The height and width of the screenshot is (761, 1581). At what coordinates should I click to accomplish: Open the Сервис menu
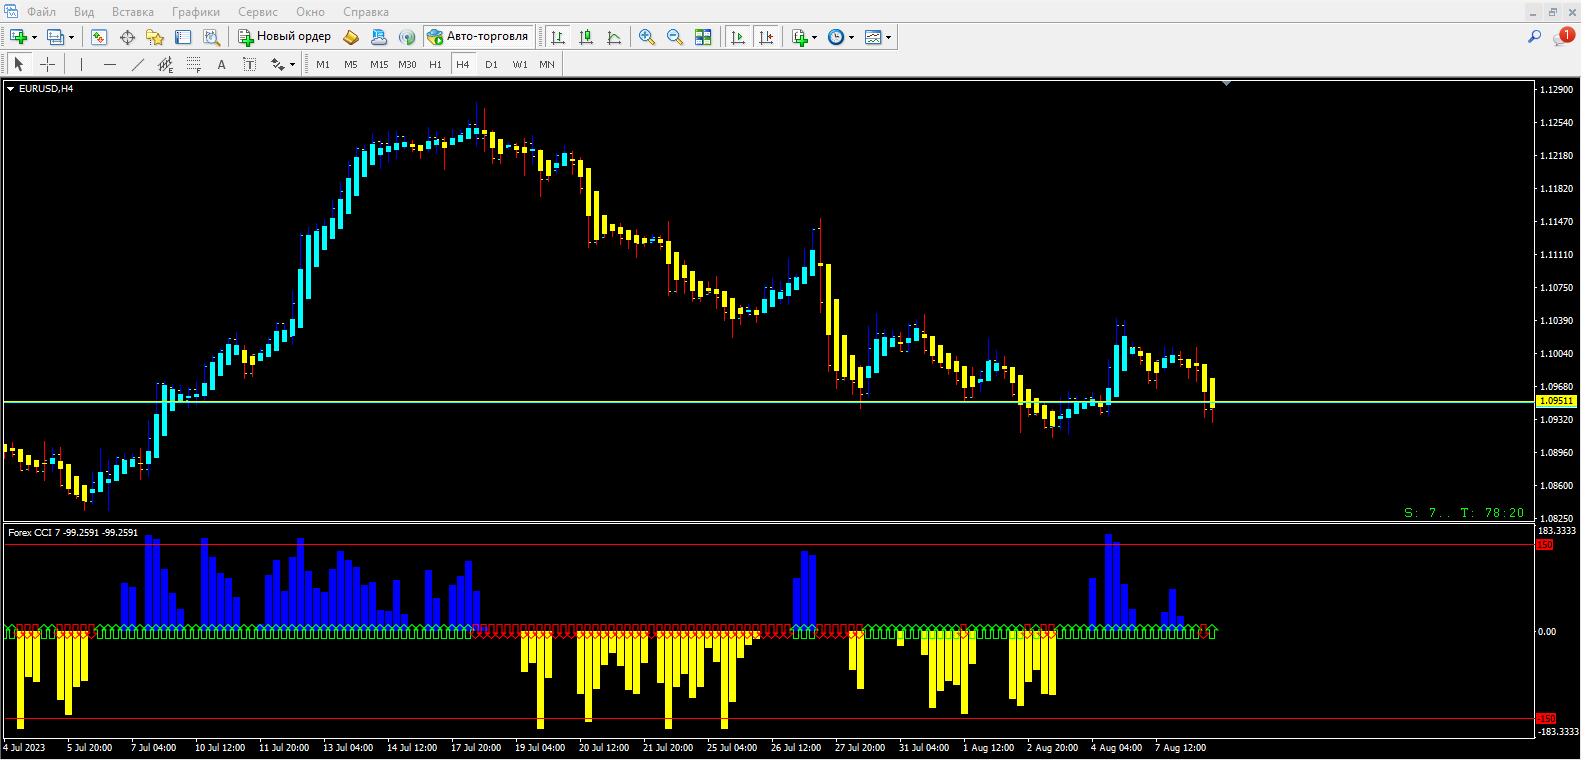(257, 12)
